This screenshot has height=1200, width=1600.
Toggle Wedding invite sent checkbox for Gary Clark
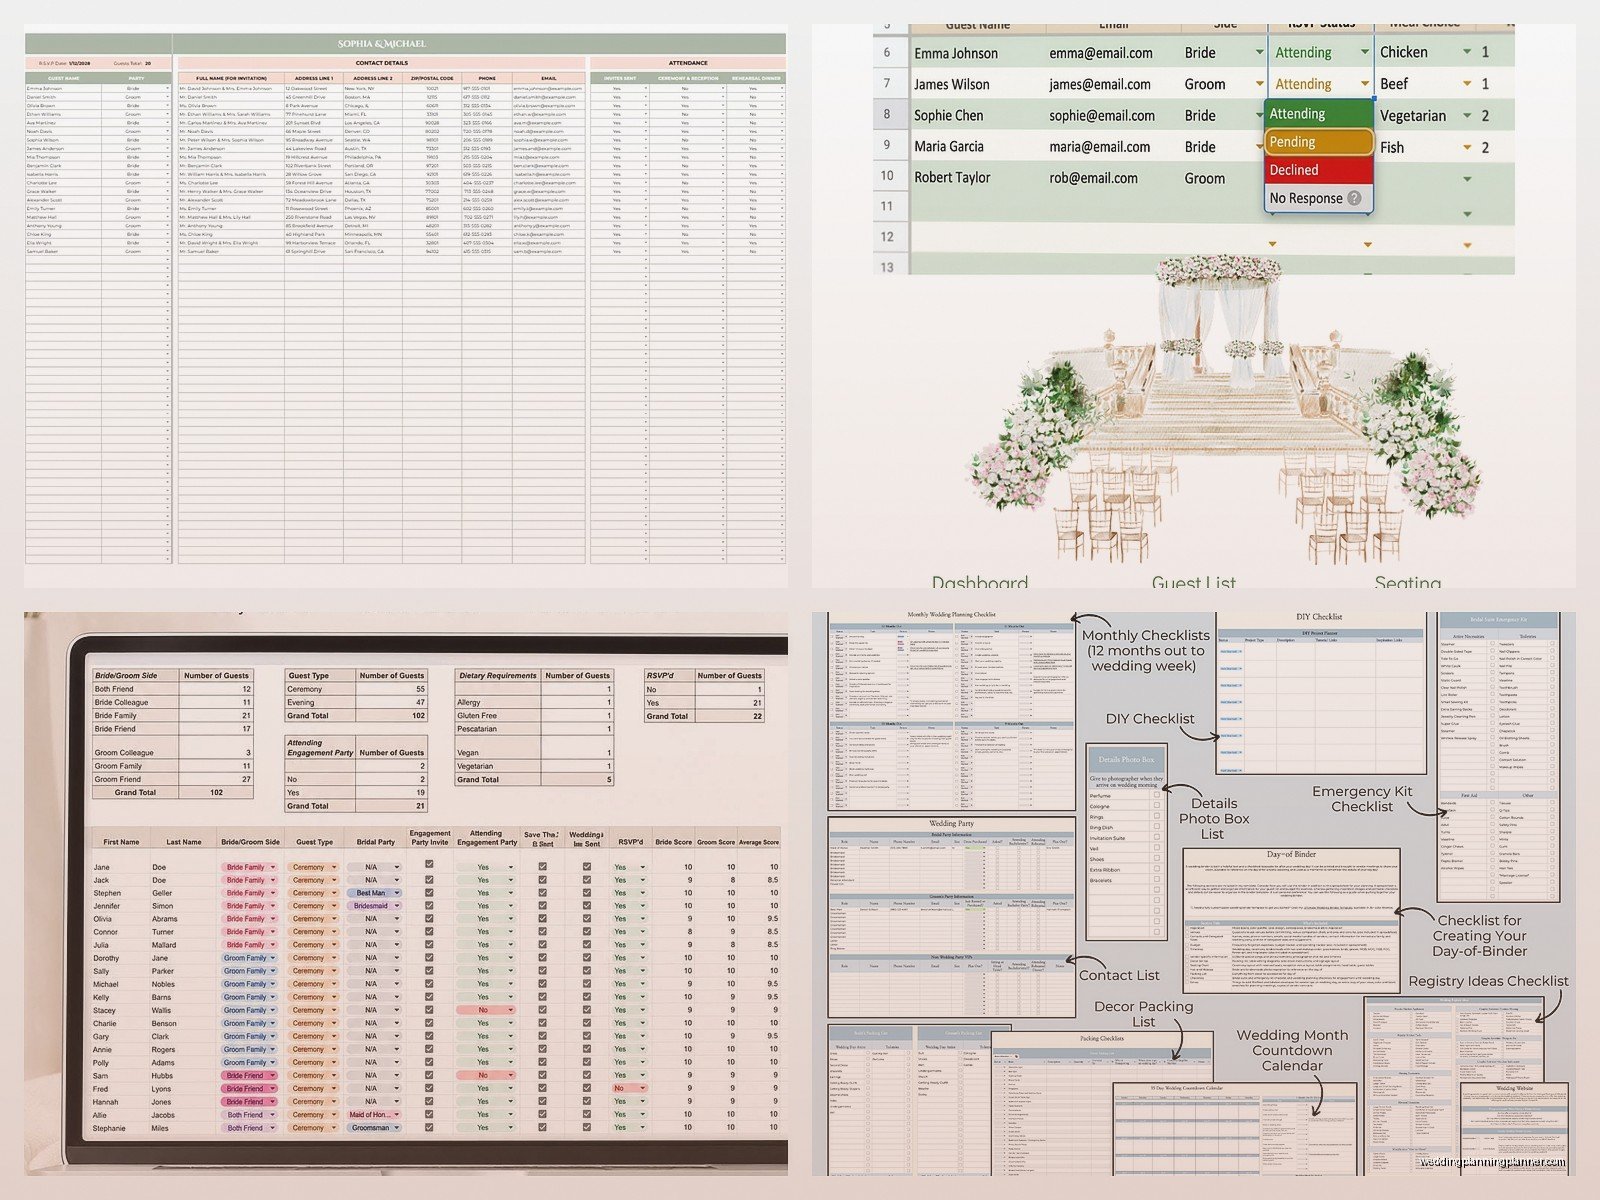pyautogui.click(x=586, y=1036)
